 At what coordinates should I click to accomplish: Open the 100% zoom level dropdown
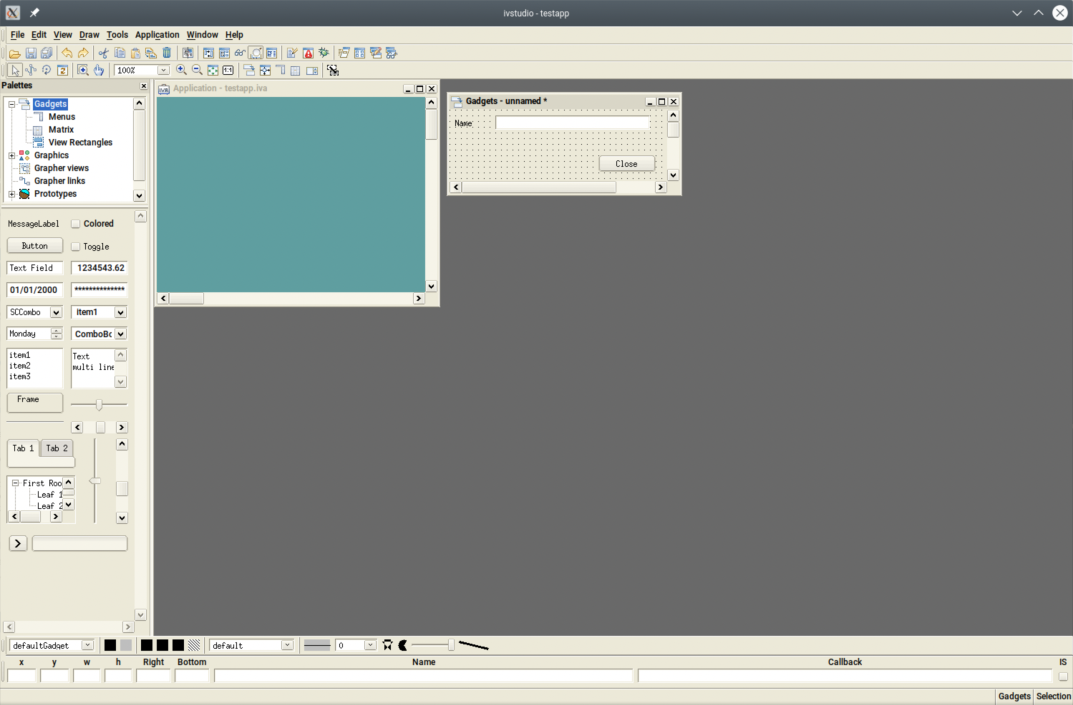(163, 71)
